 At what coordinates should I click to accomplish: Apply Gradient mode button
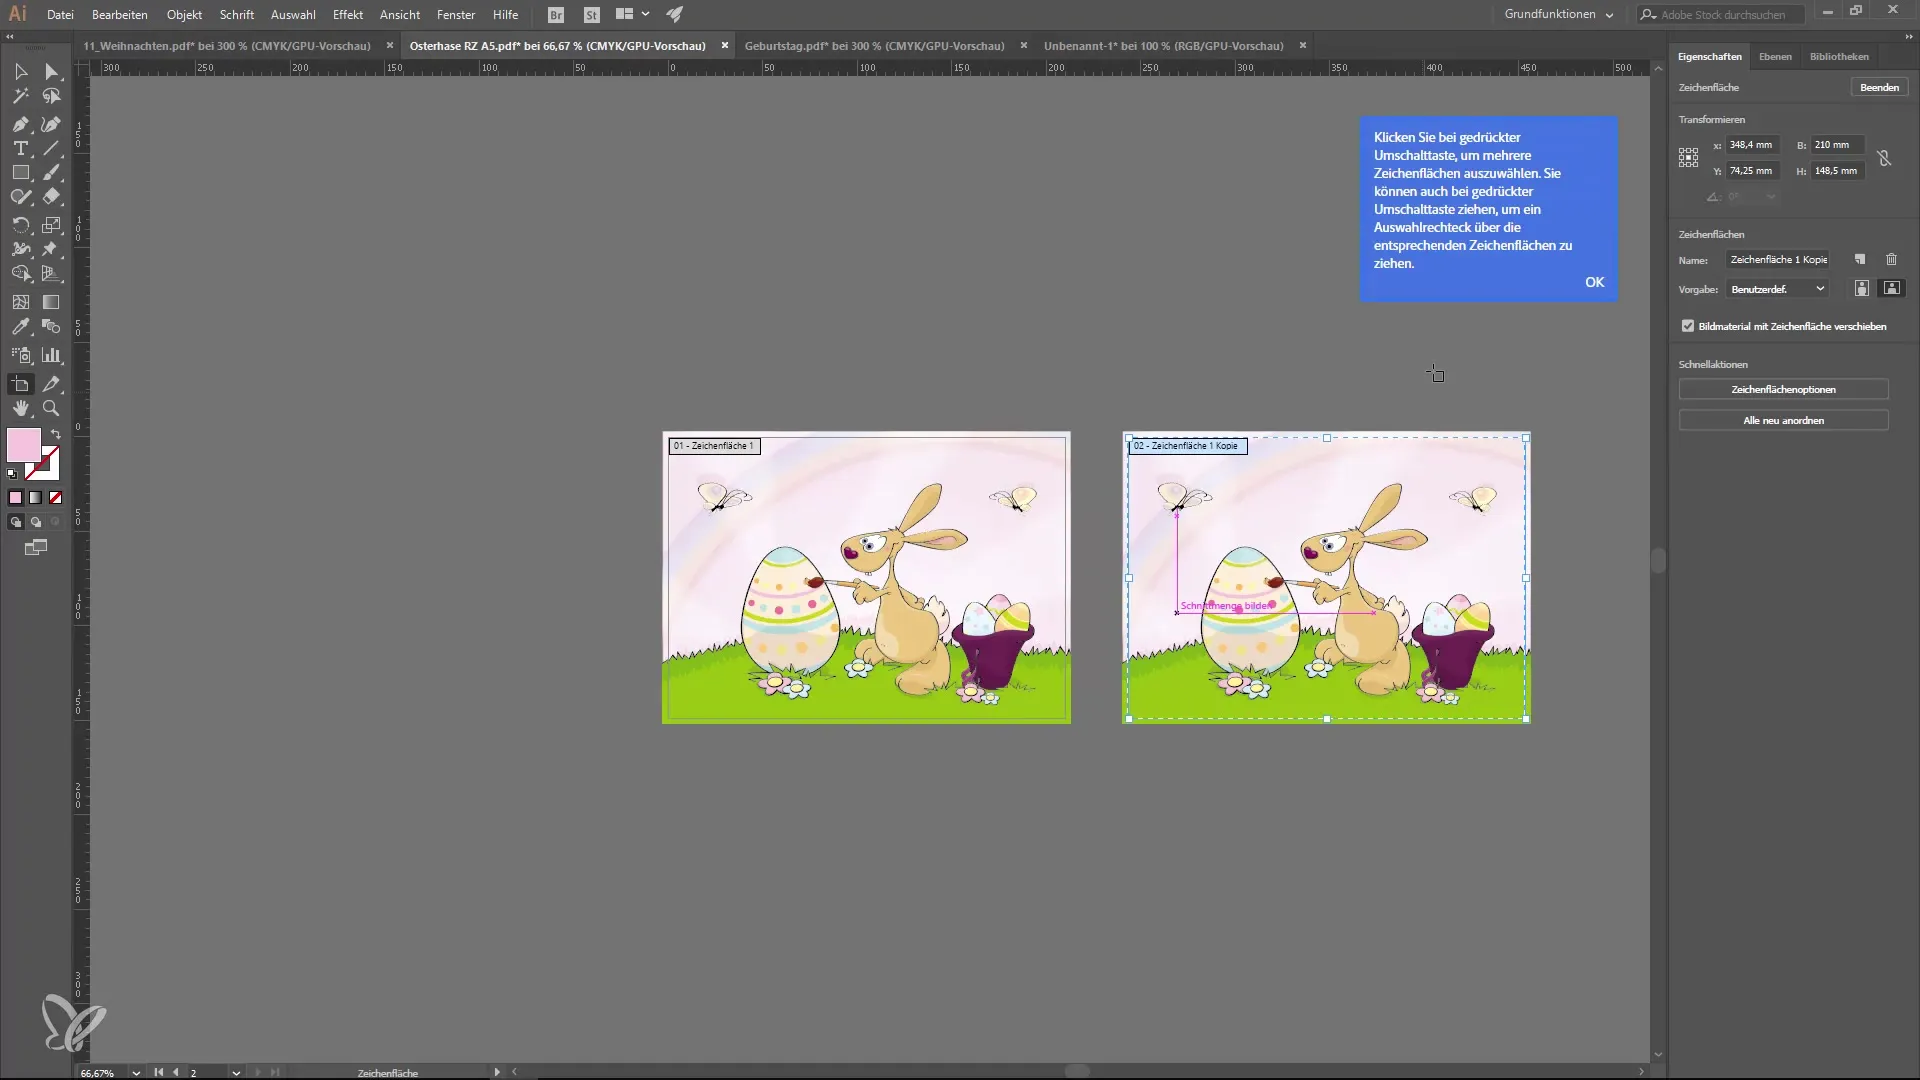(x=35, y=497)
